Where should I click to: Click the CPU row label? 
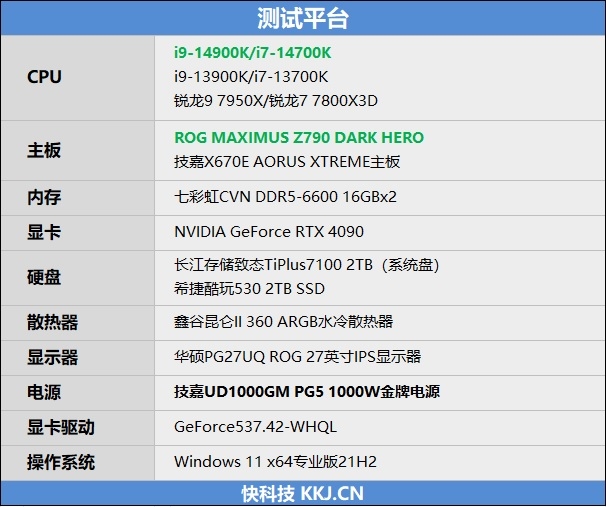pos(44,77)
